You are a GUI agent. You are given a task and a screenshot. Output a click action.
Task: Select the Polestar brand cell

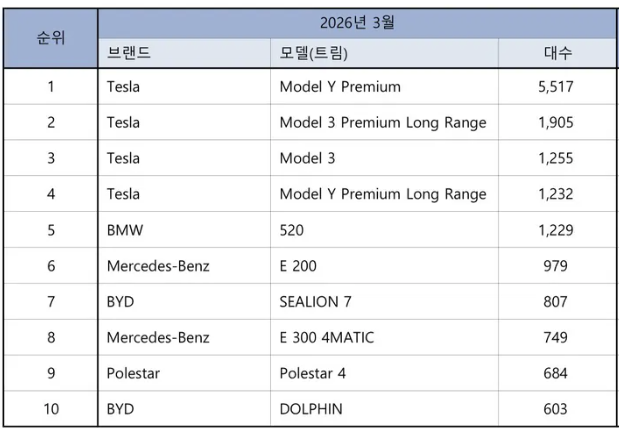(x=133, y=373)
